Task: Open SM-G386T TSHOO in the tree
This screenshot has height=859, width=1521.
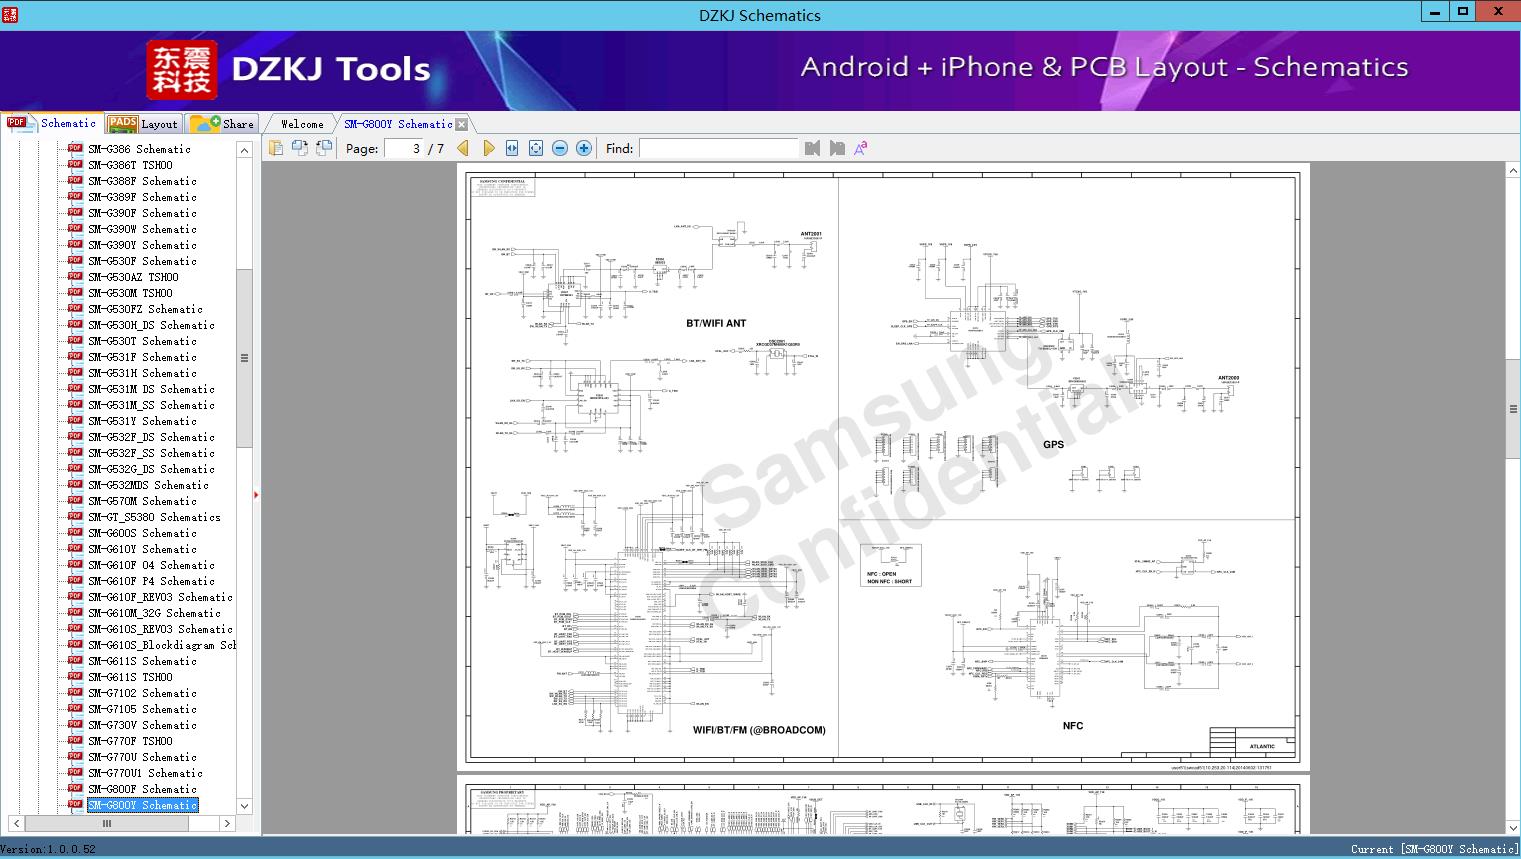Action: click(130, 165)
